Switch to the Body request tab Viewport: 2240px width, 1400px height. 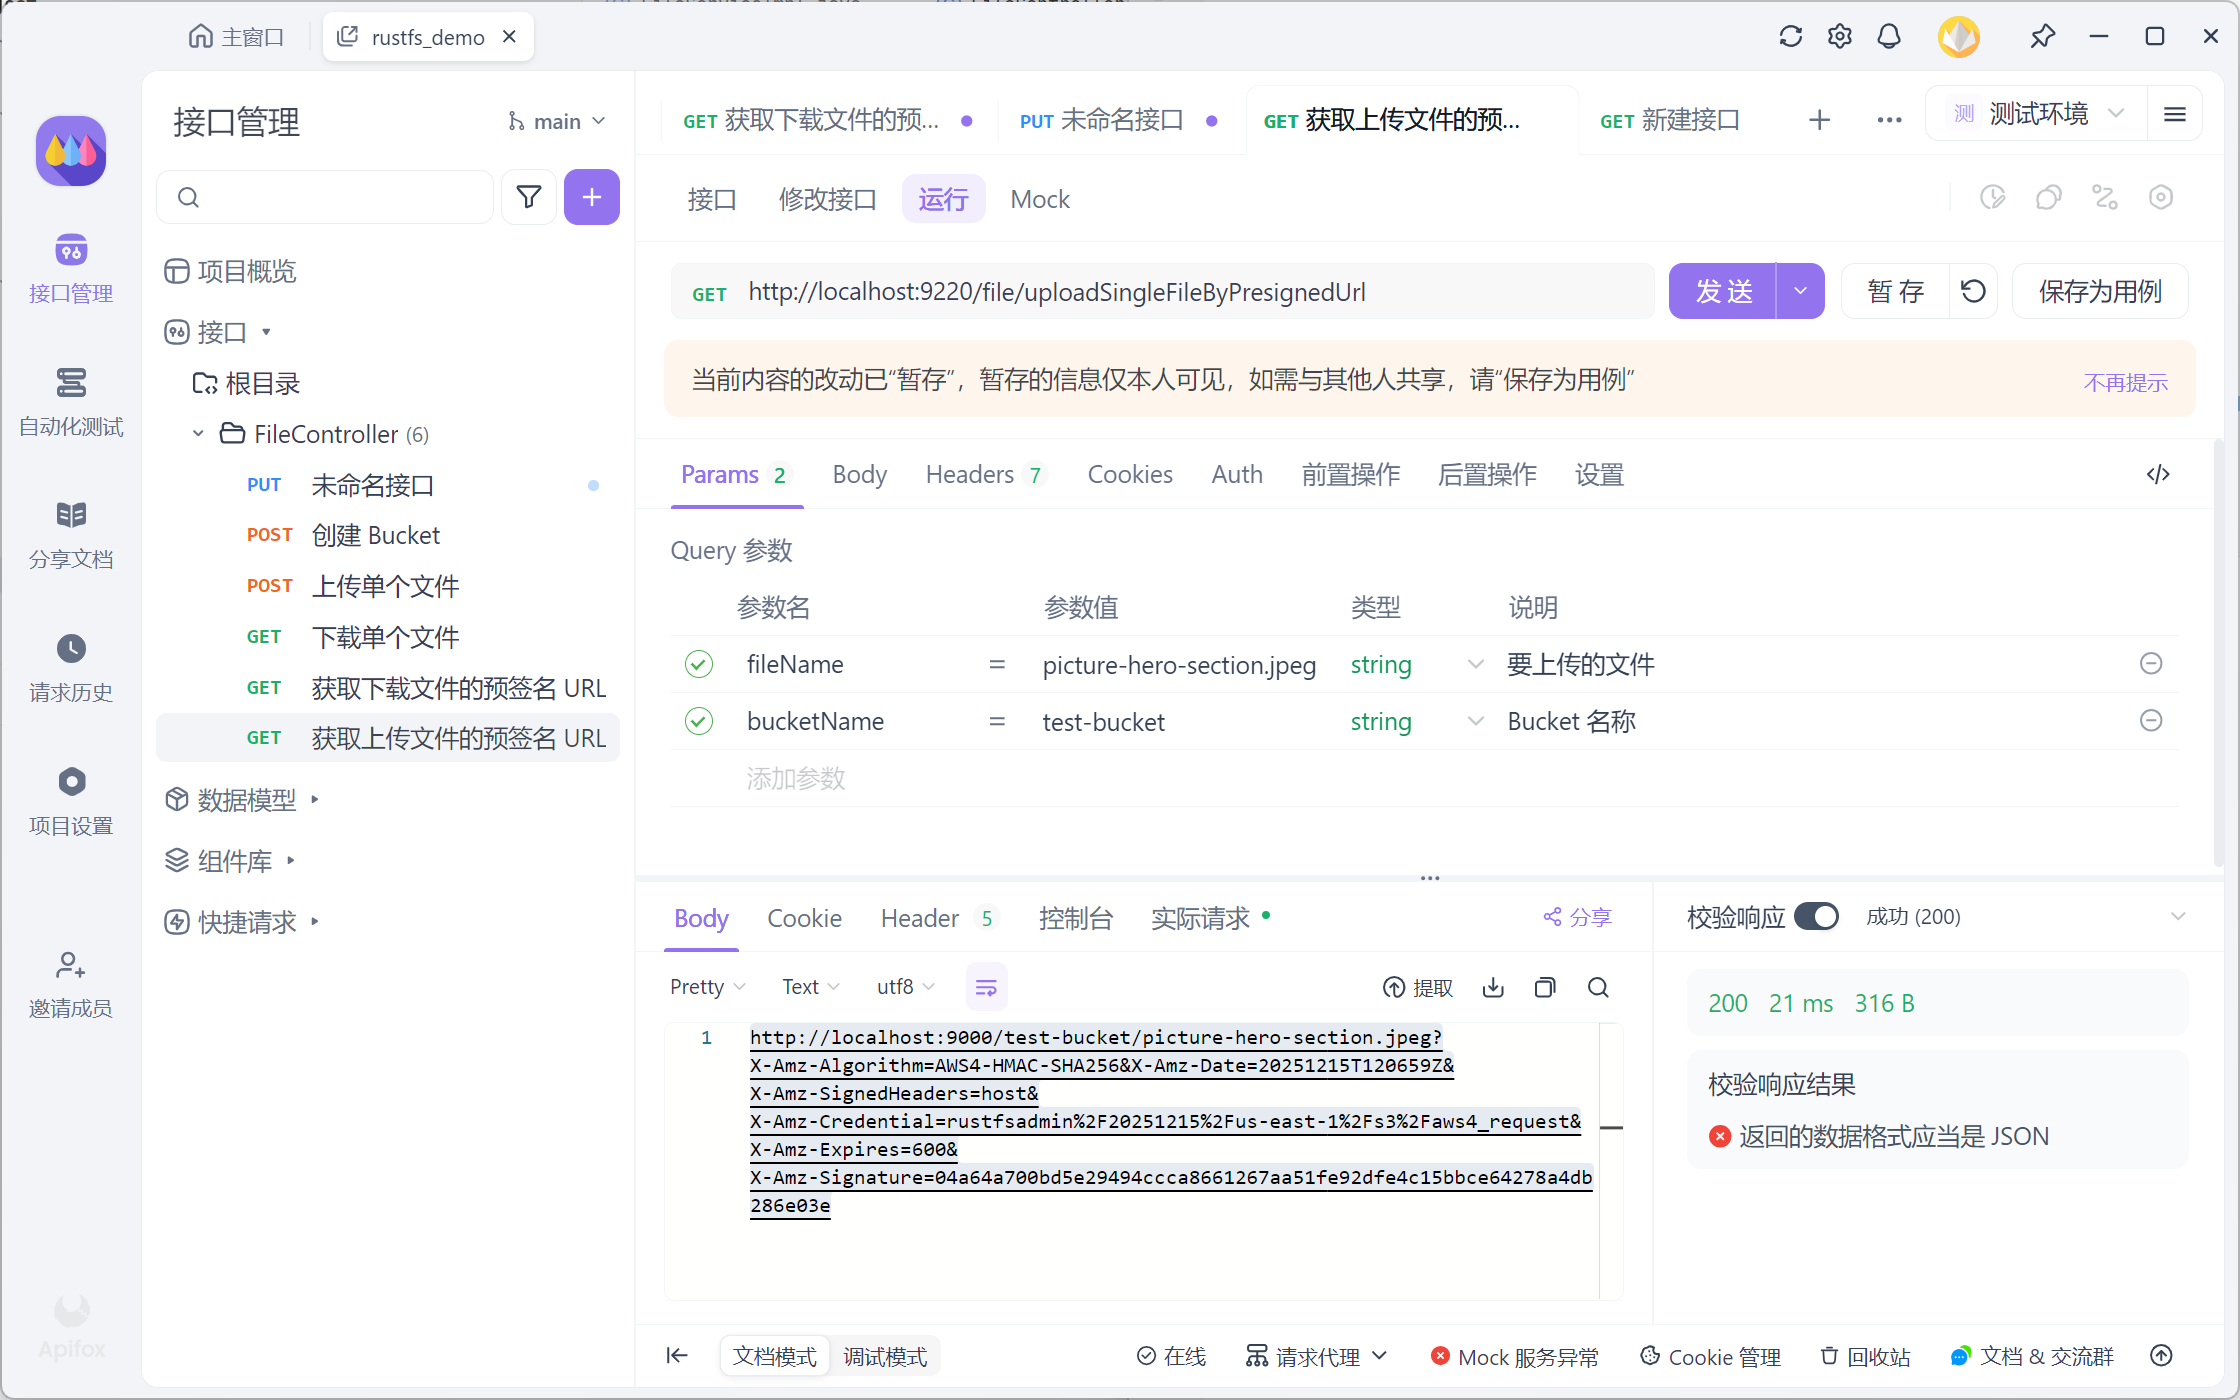[x=859, y=474]
